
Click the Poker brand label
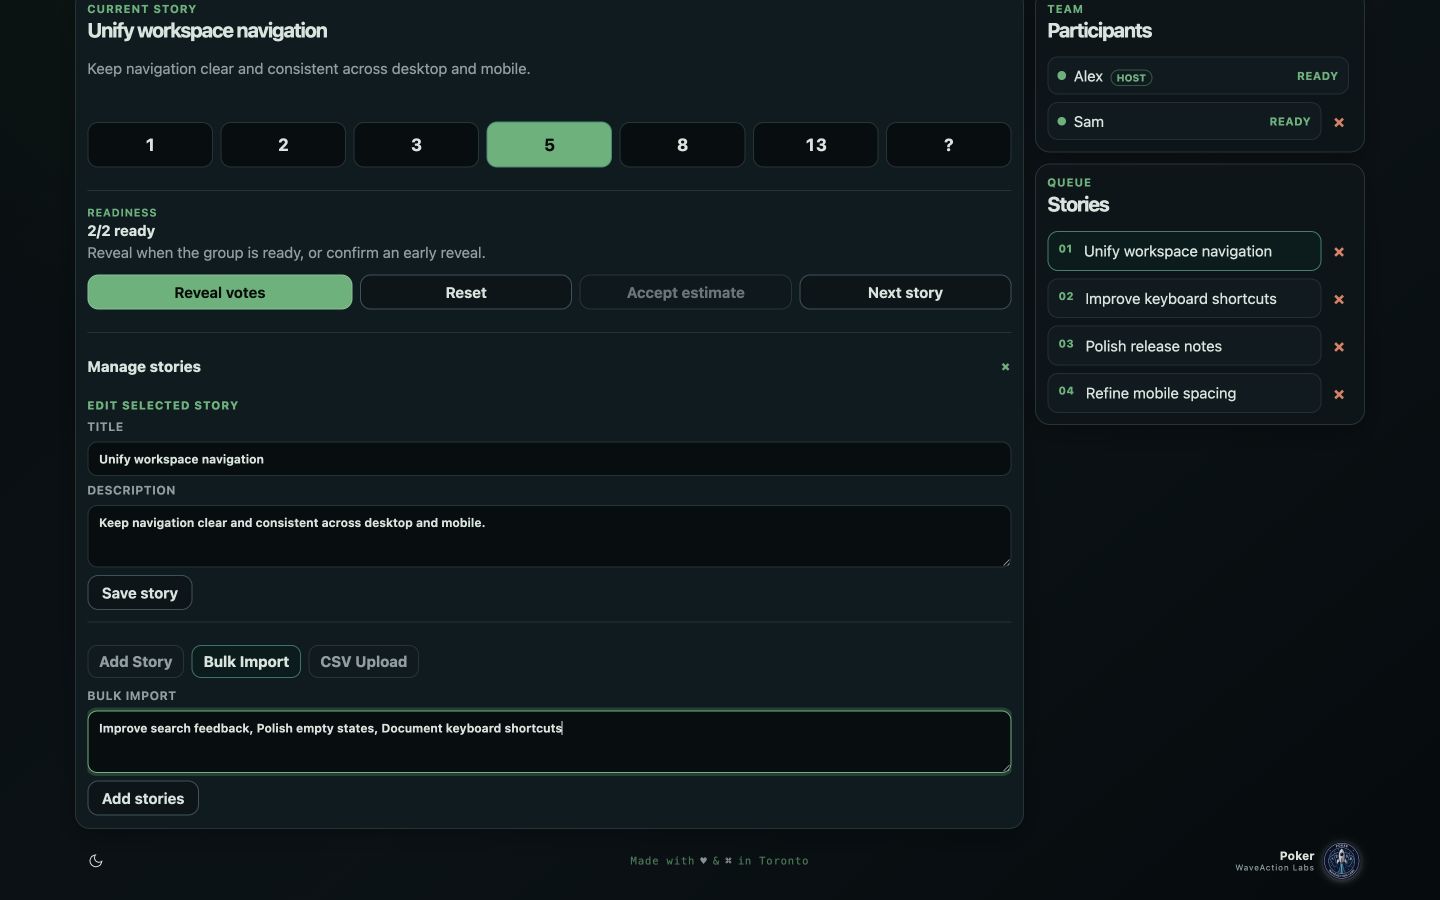(x=1297, y=856)
